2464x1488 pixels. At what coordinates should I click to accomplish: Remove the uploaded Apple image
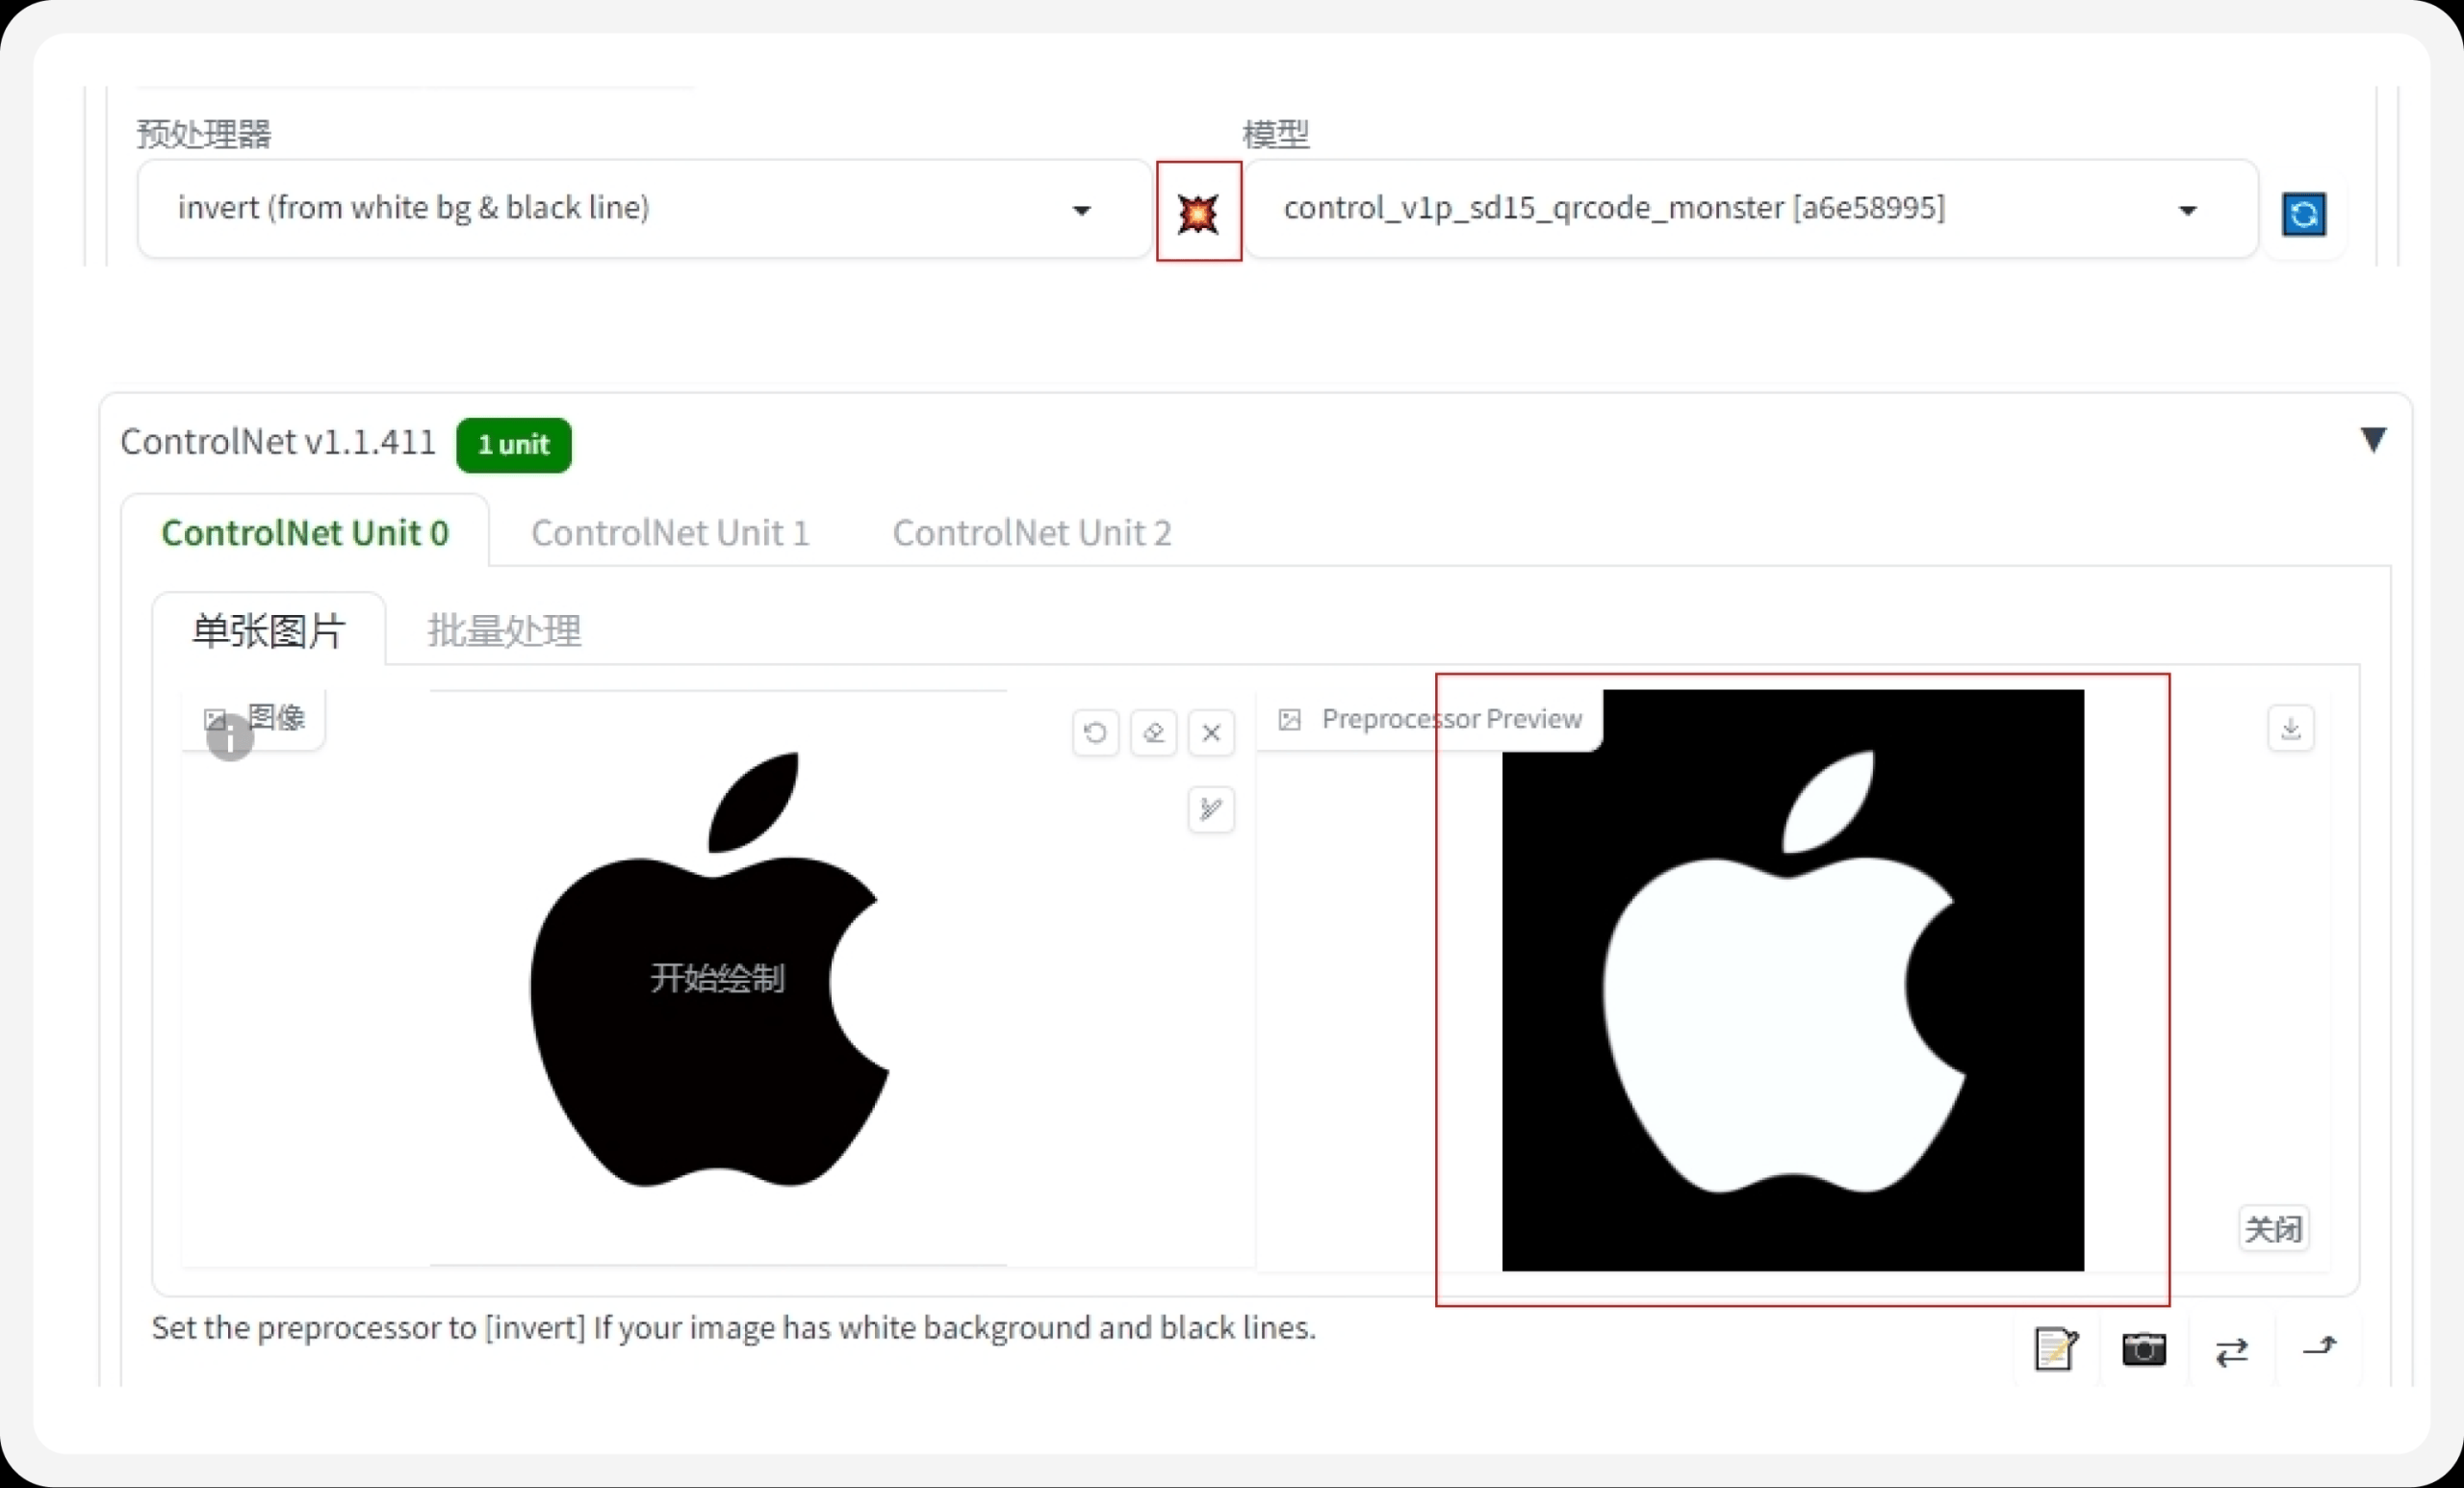(1211, 733)
